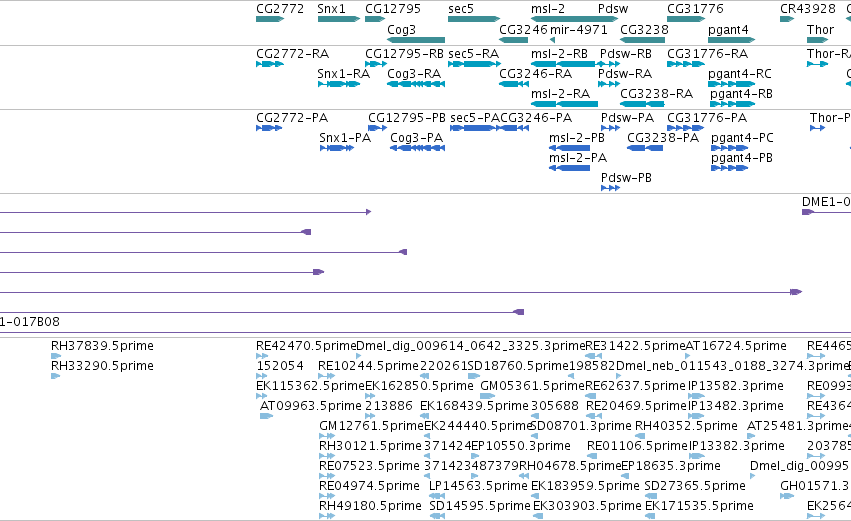This screenshot has height=521, width=851.
Task: Click EST LP14563.5prime
Action: (x=478, y=486)
